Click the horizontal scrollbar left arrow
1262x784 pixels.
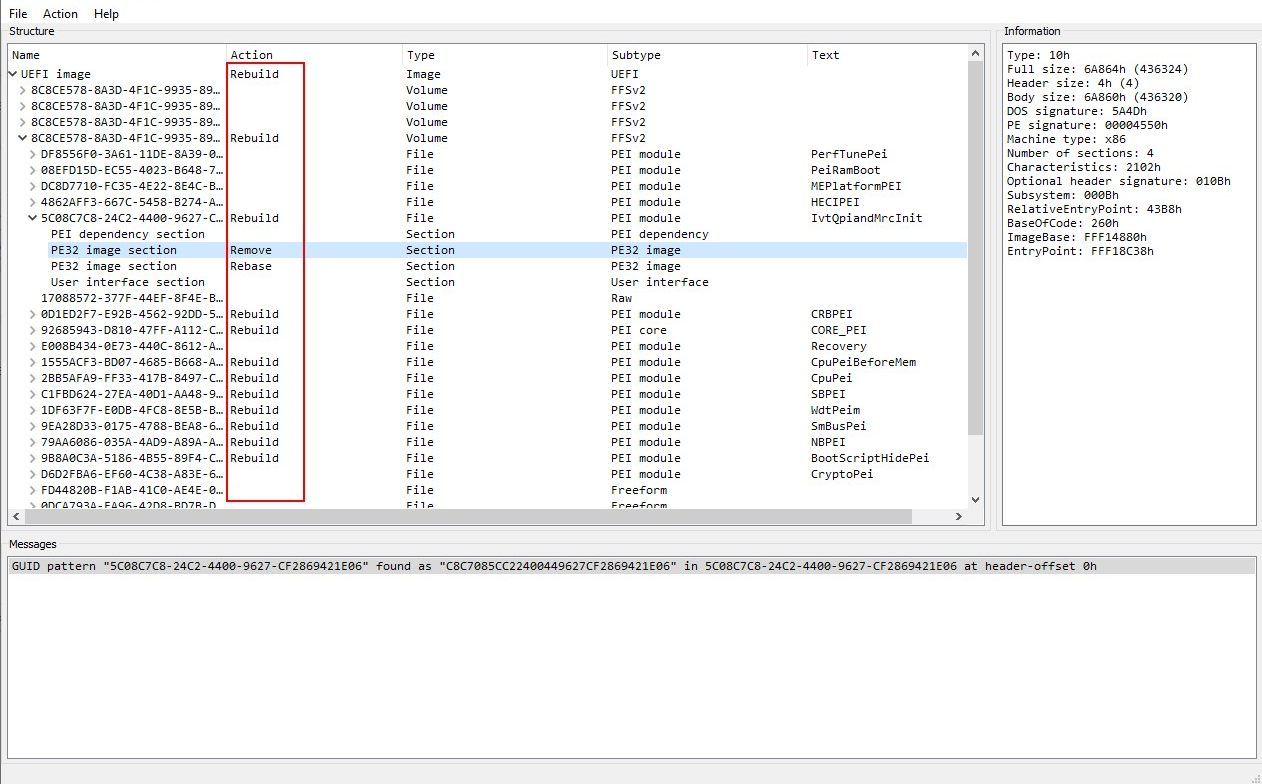[x=15, y=516]
